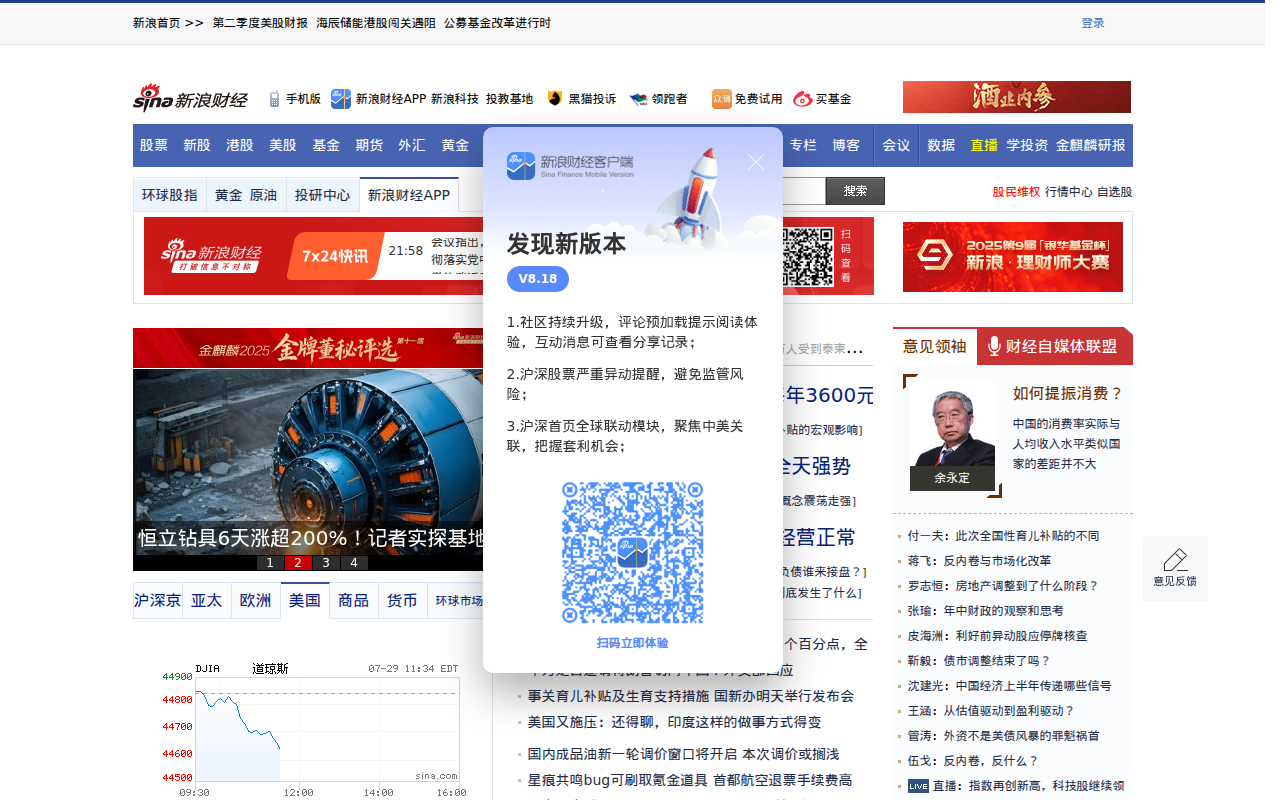The image size is (1280, 800).
Task: Open the 手机版 phone icon link
Action: click(274, 99)
